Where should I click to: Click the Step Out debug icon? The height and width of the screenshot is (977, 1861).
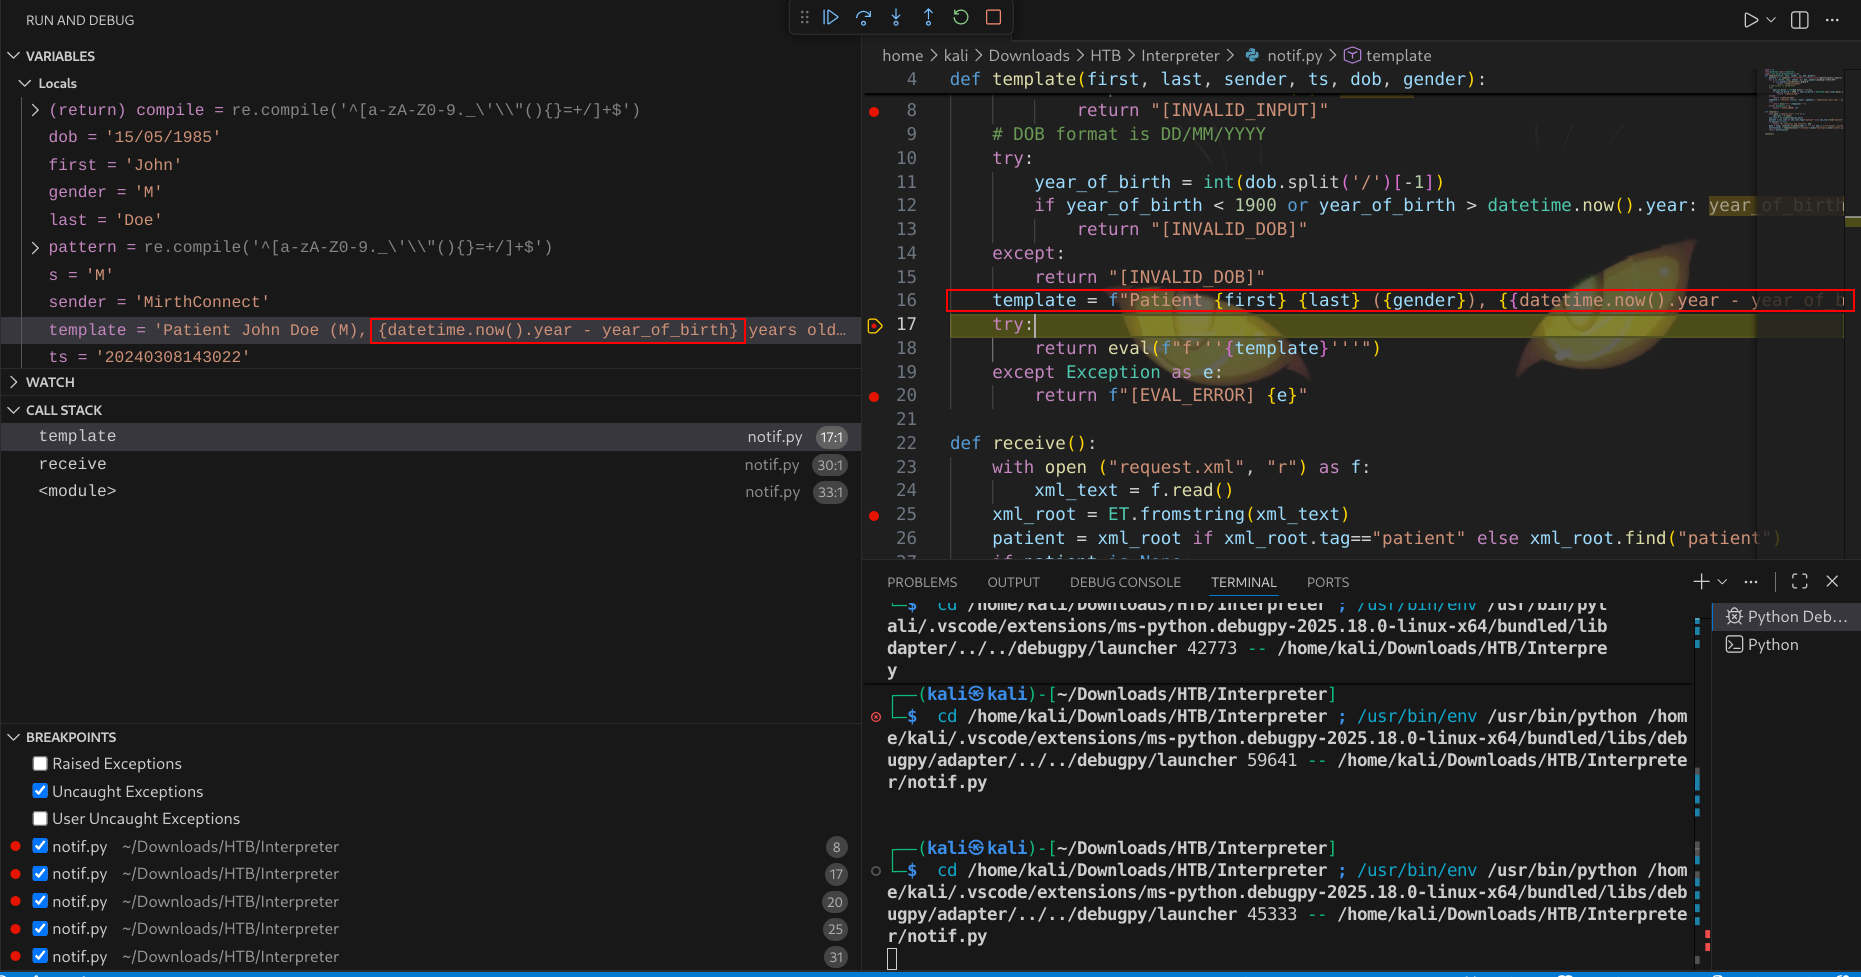[928, 17]
